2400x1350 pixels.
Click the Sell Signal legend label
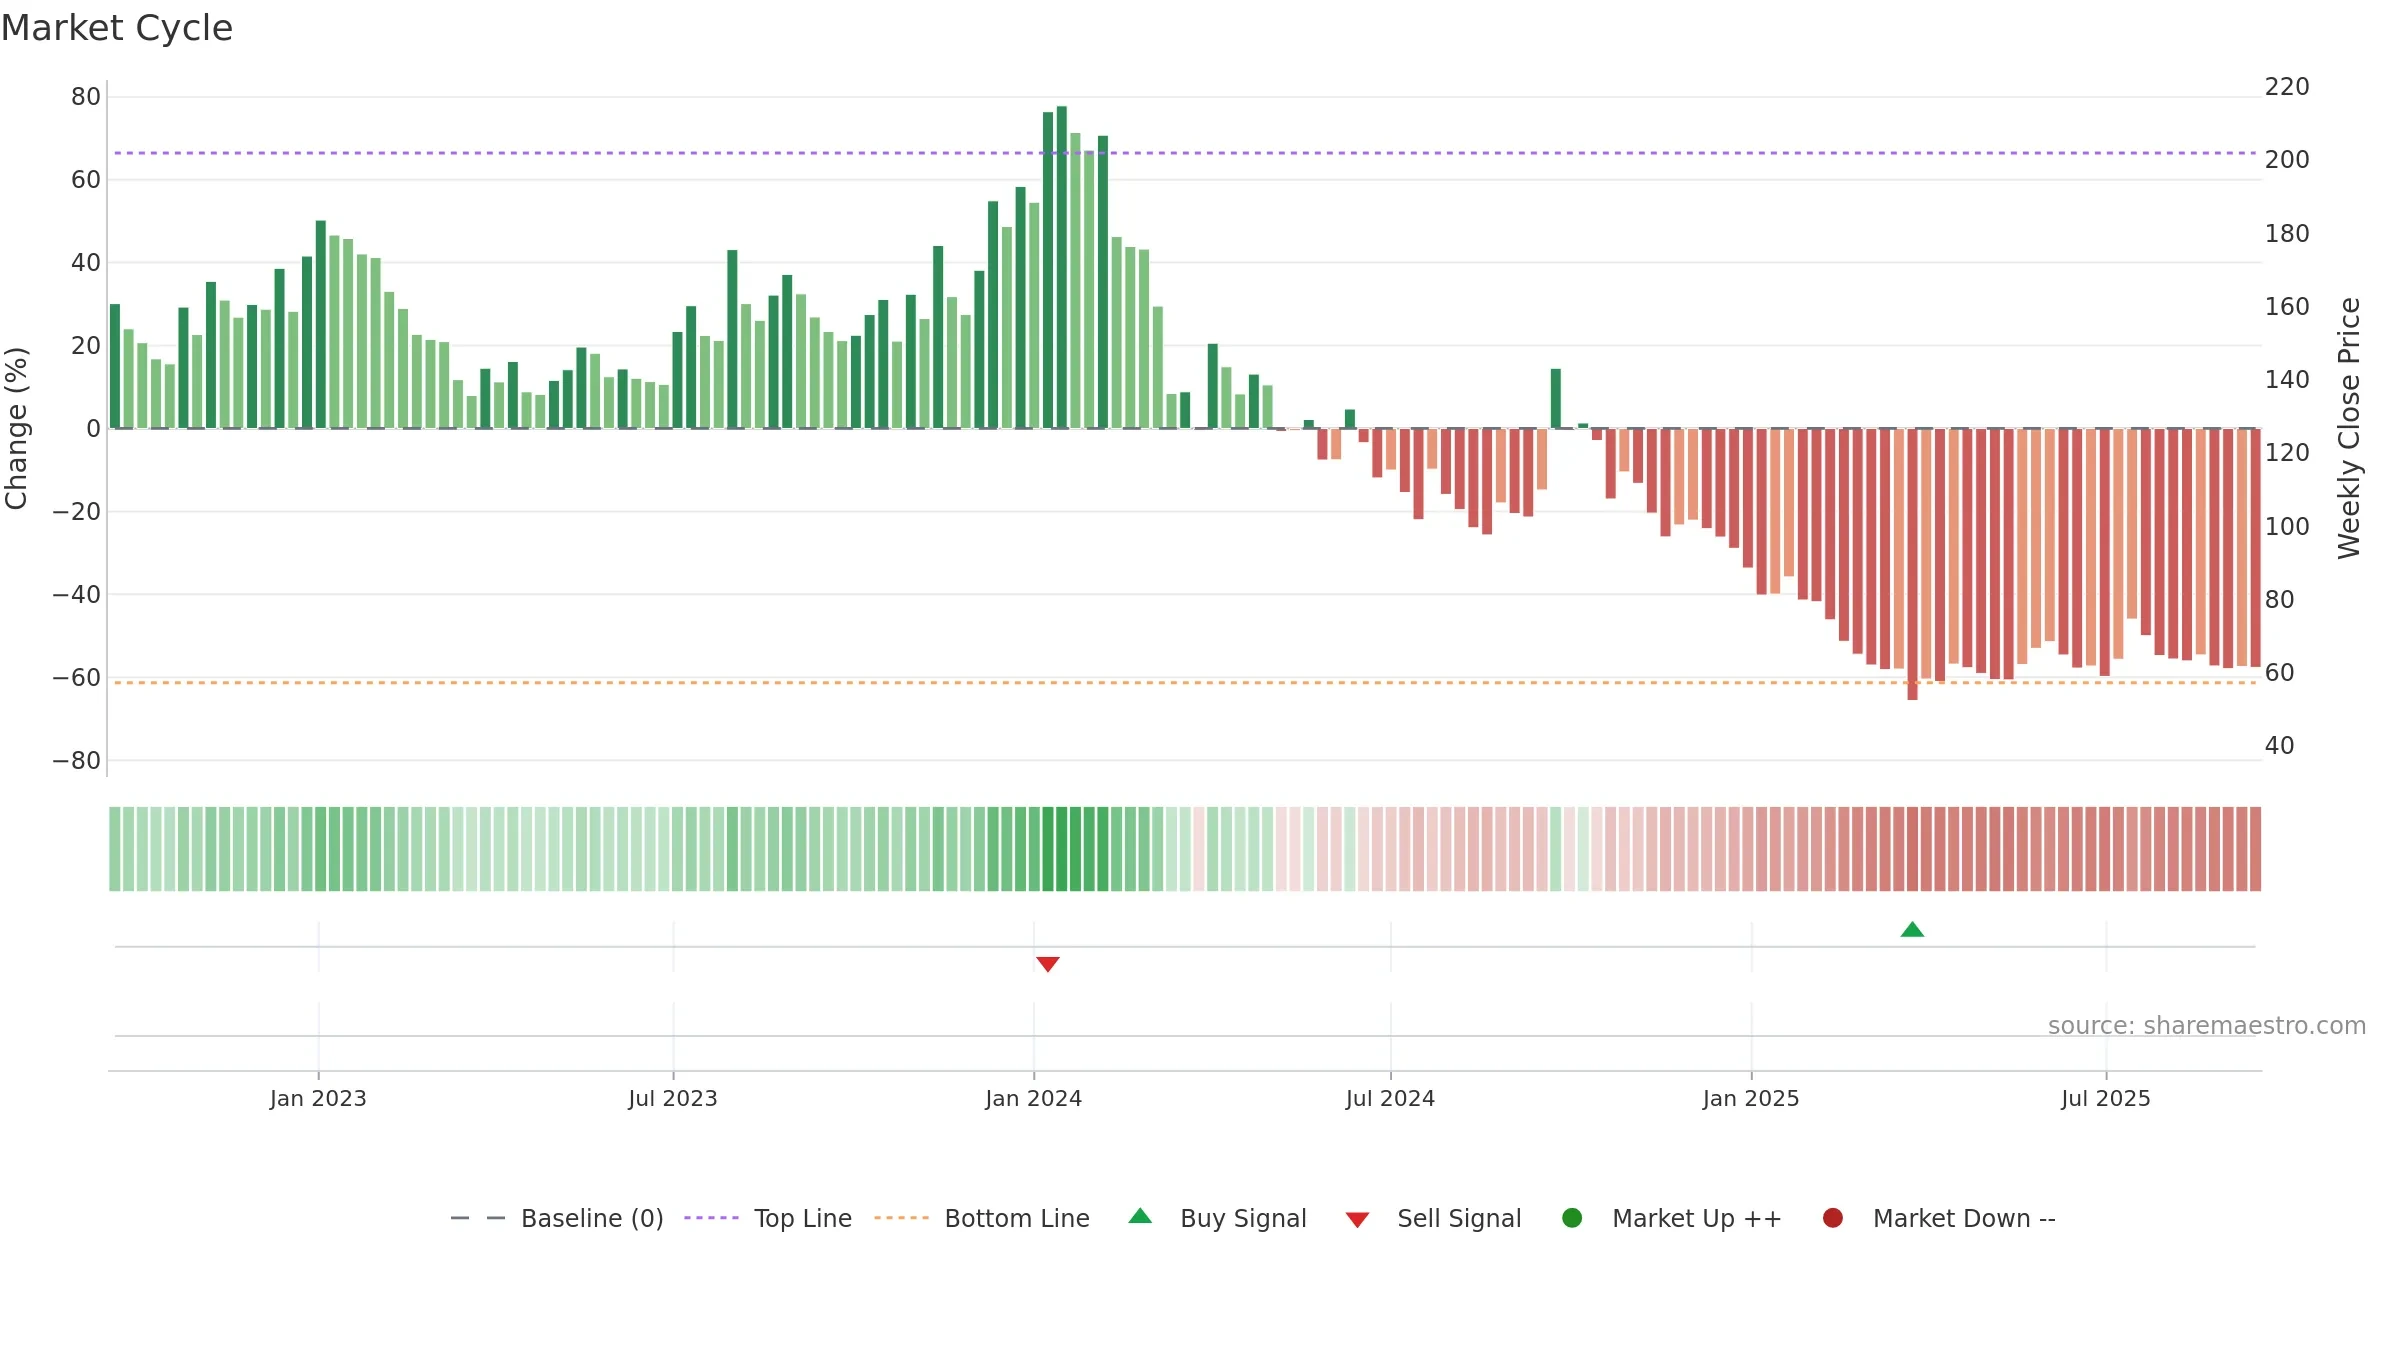point(1459,1218)
